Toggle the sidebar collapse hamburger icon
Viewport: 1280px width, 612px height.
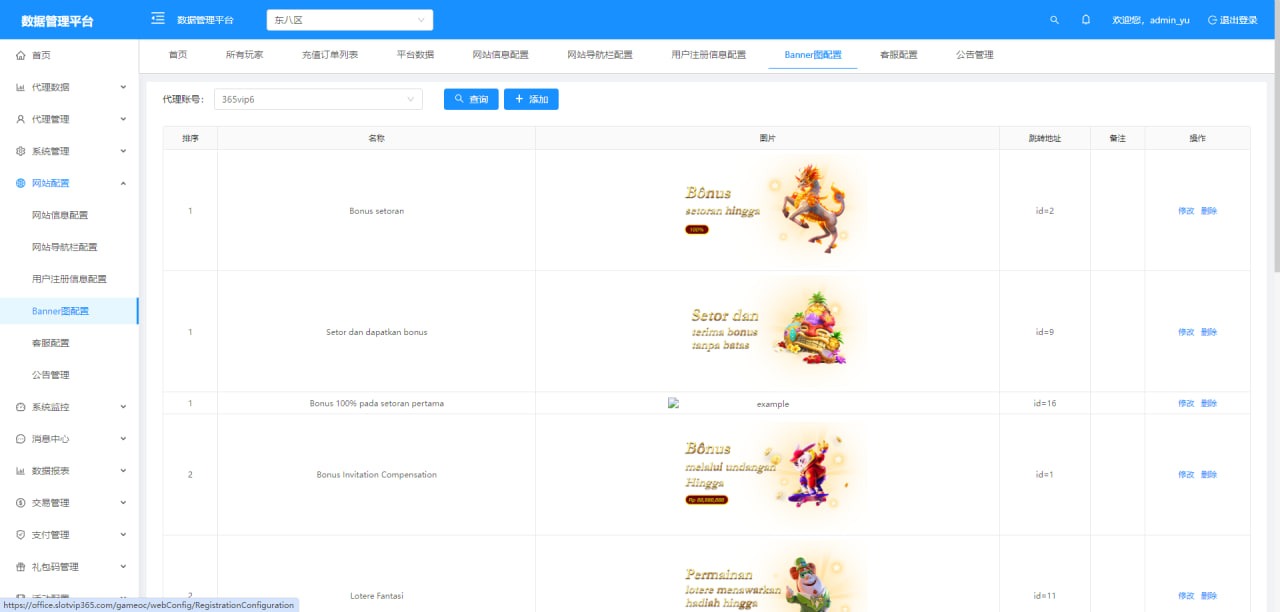[157, 19]
